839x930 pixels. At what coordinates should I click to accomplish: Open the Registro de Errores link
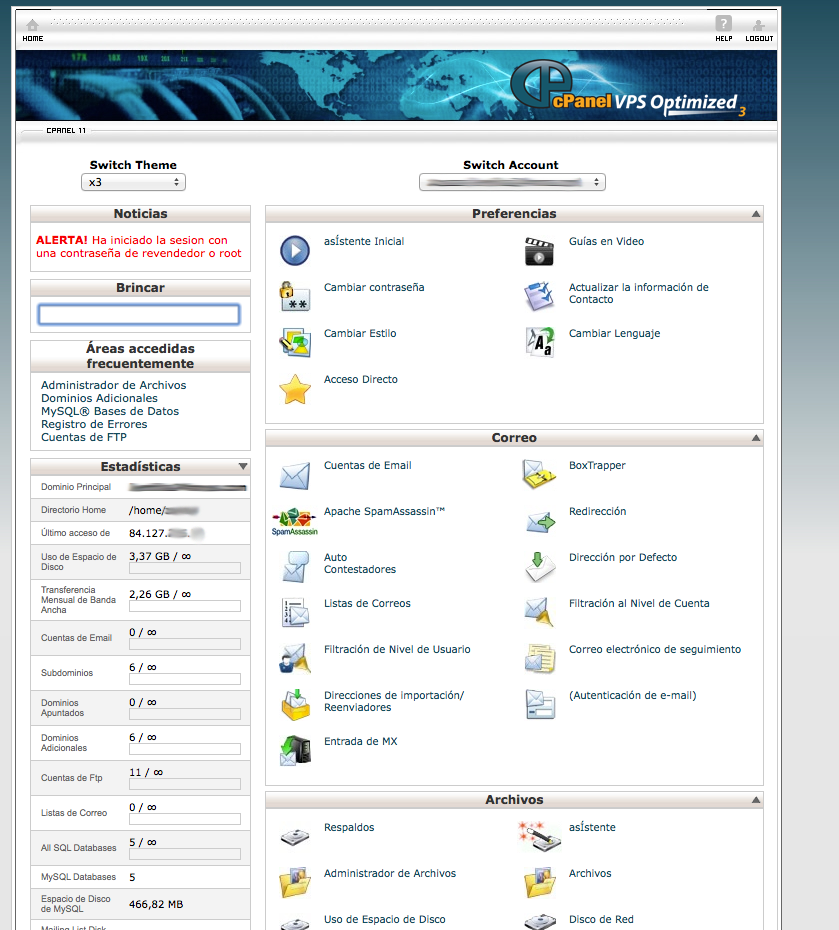point(94,424)
